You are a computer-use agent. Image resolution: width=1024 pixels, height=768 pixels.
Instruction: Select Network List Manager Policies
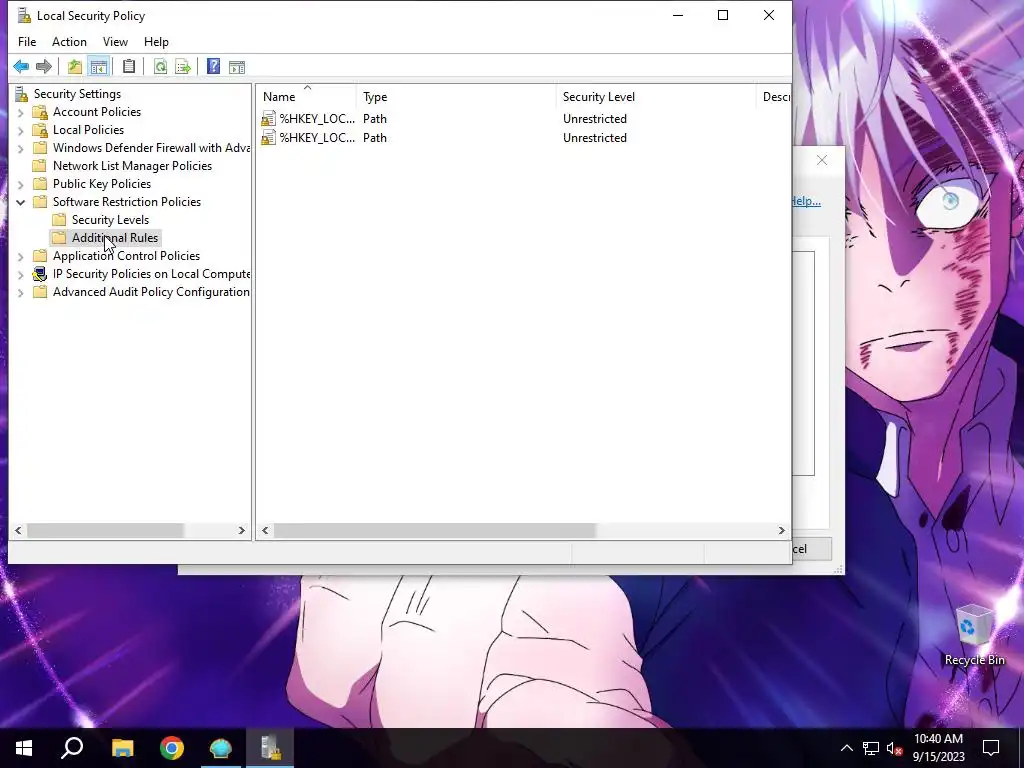[x=132, y=166]
